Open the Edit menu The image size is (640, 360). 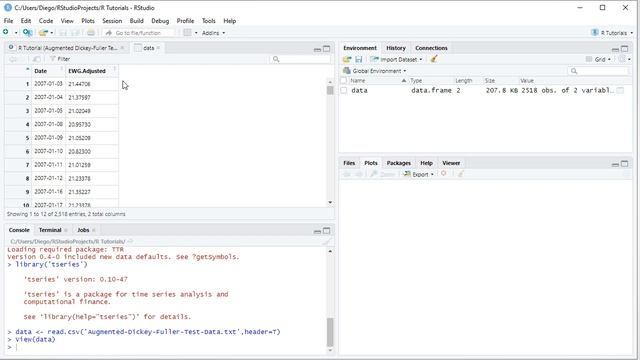pyautogui.click(x=26, y=21)
